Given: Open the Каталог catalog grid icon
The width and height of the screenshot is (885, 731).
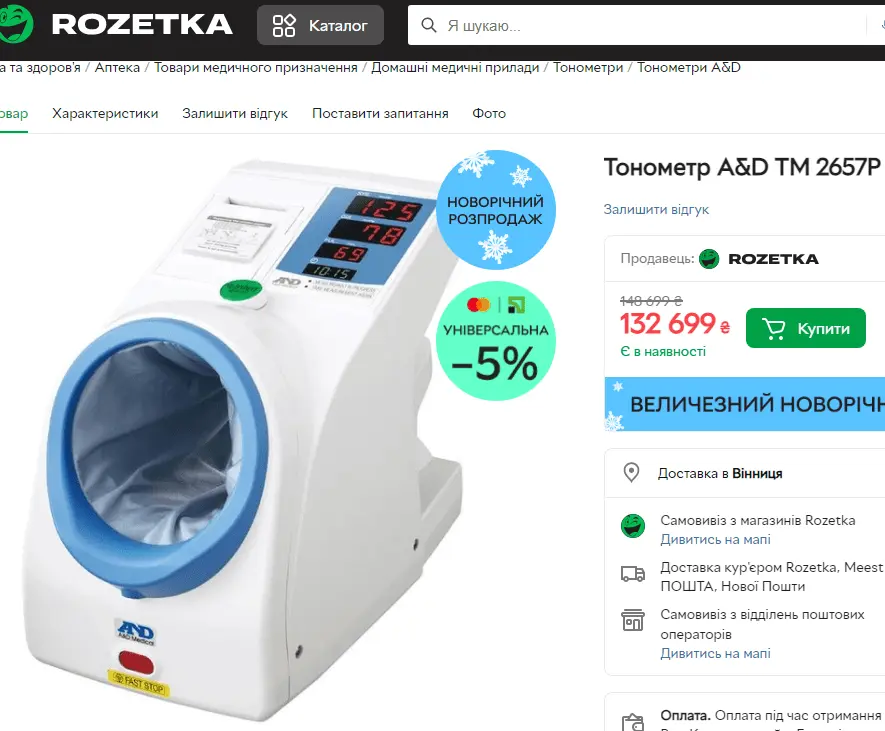Looking at the screenshot, I should 284,25.
